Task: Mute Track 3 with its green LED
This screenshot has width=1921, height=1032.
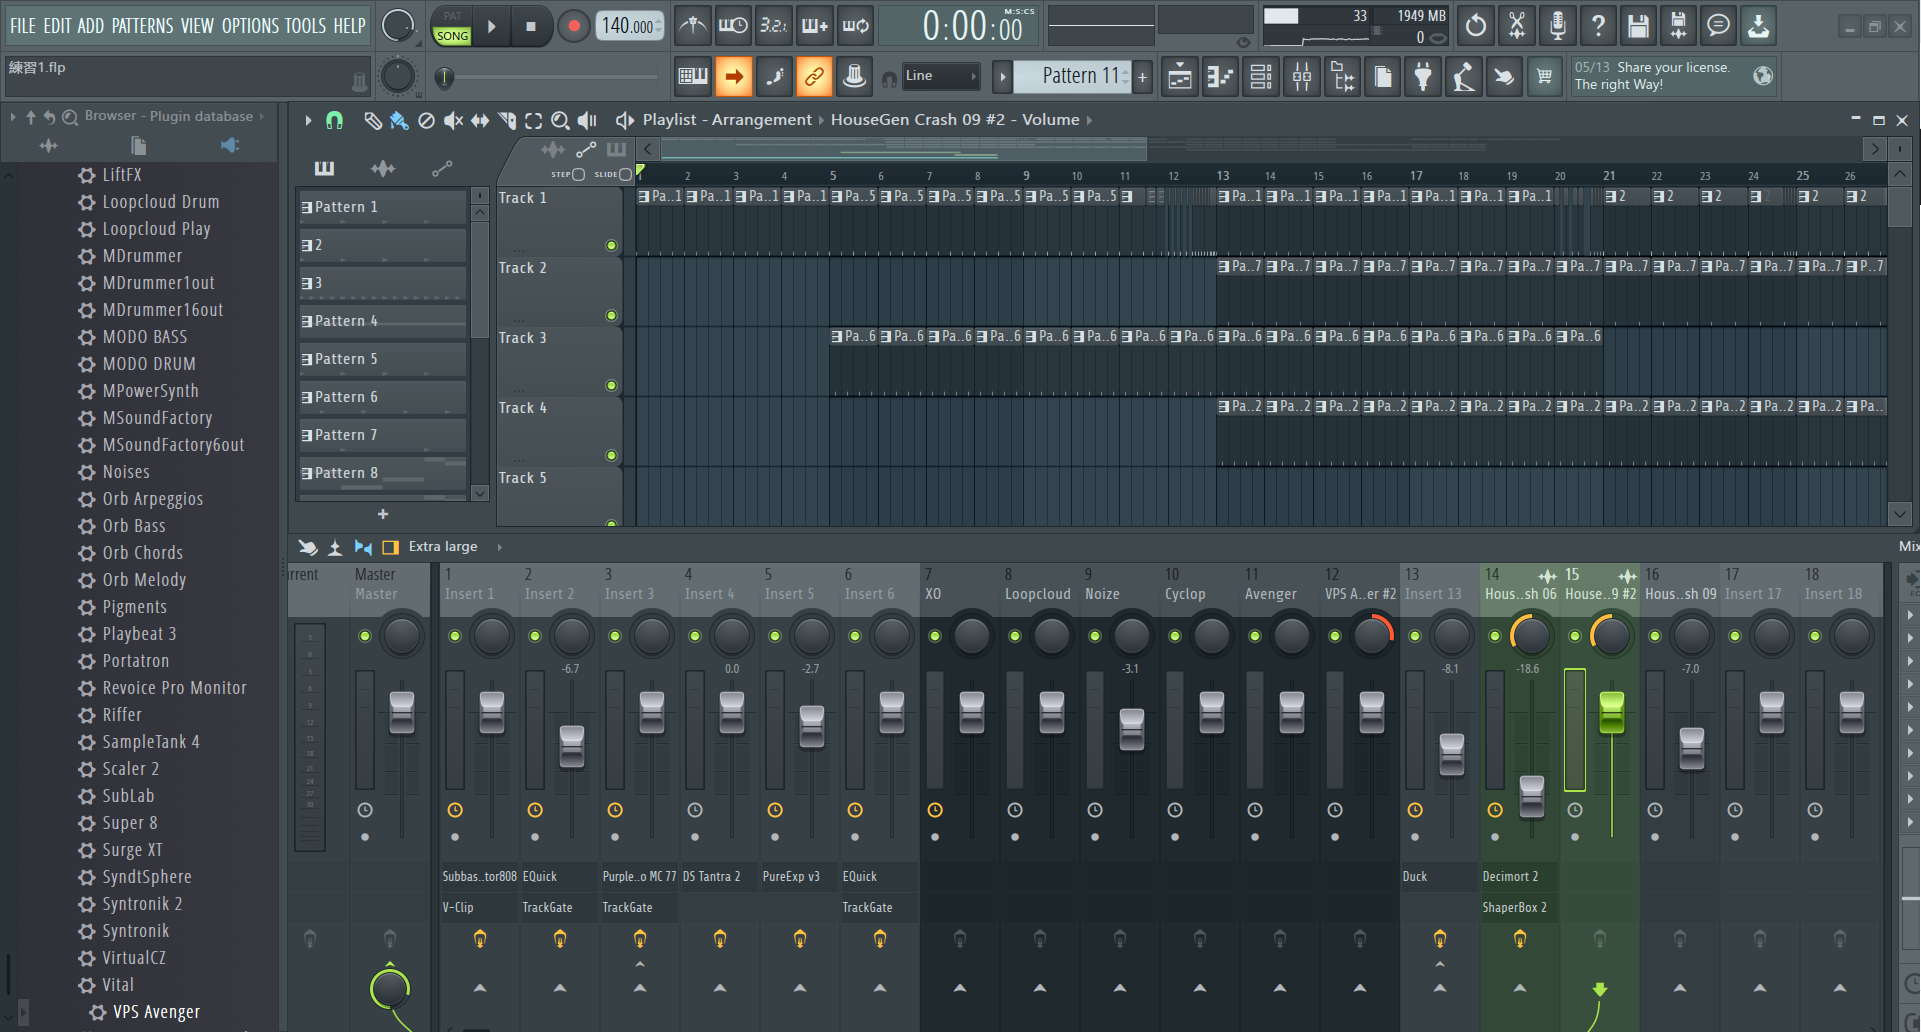Action: [x=611, y=385]
